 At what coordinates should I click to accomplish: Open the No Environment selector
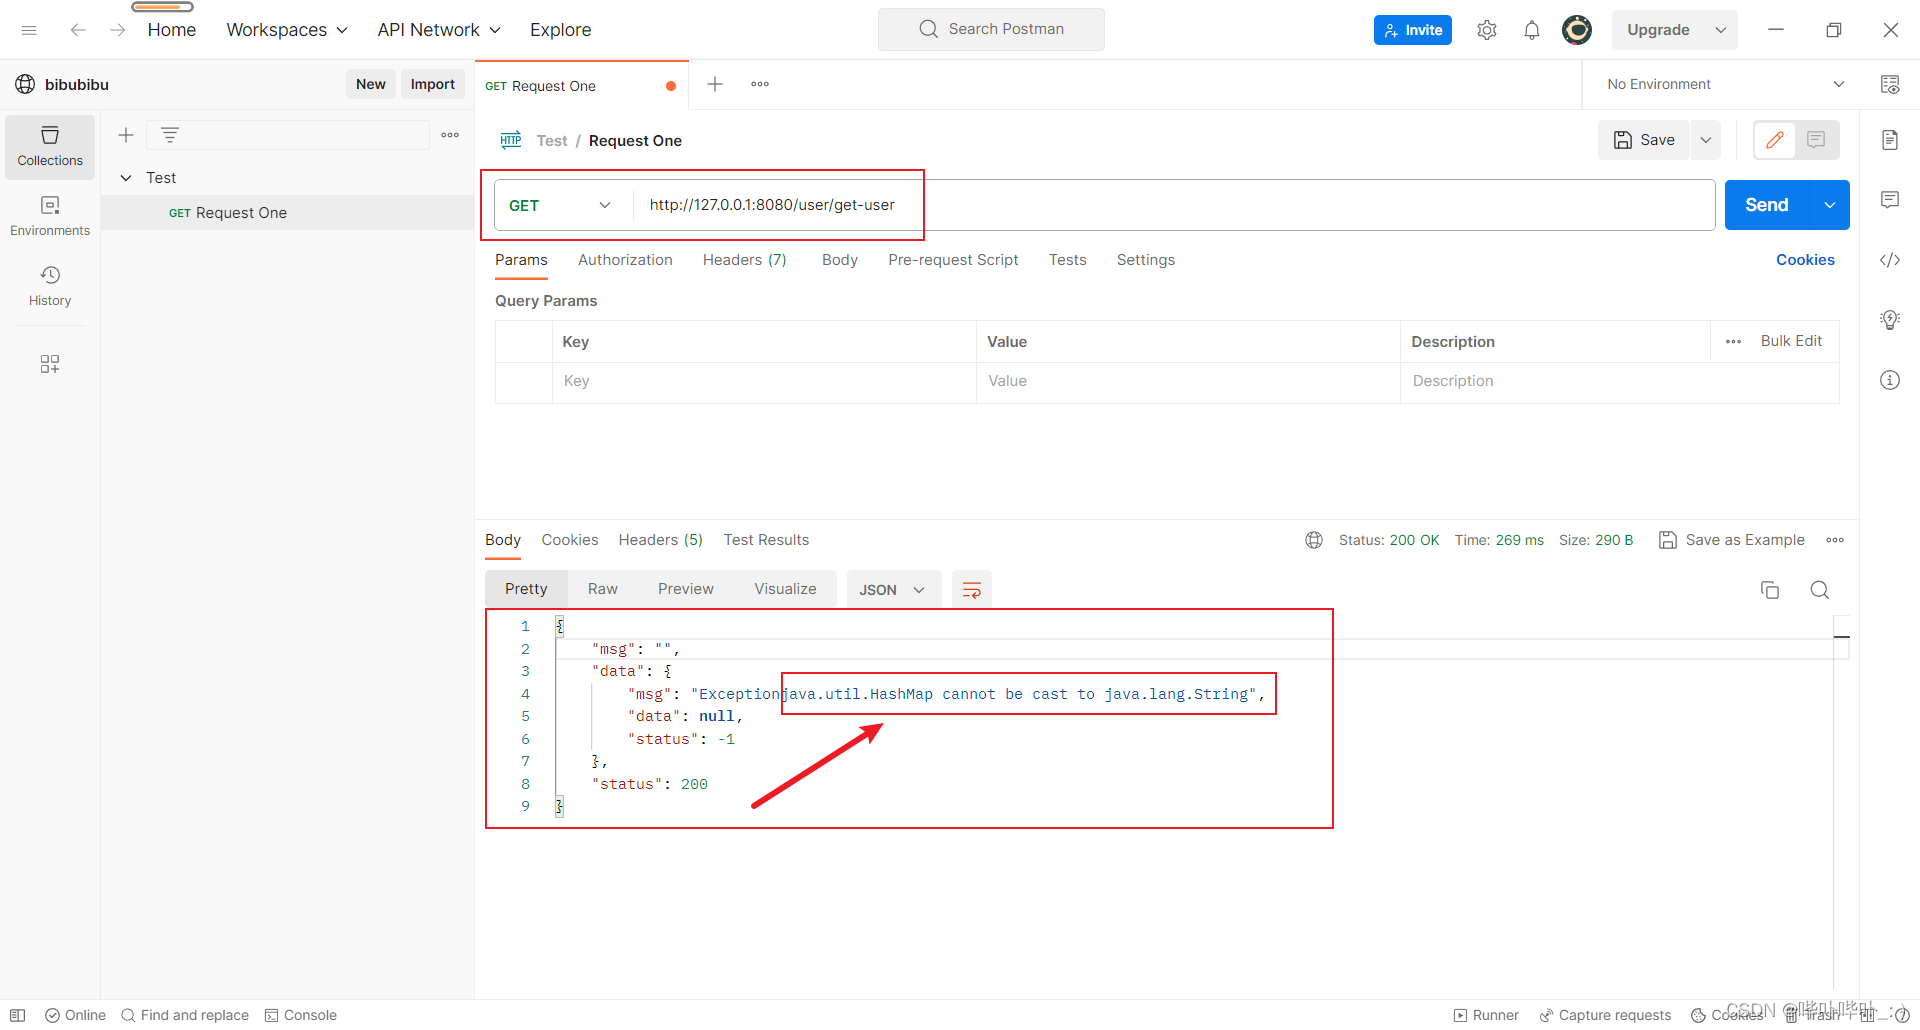point(1725,84)
